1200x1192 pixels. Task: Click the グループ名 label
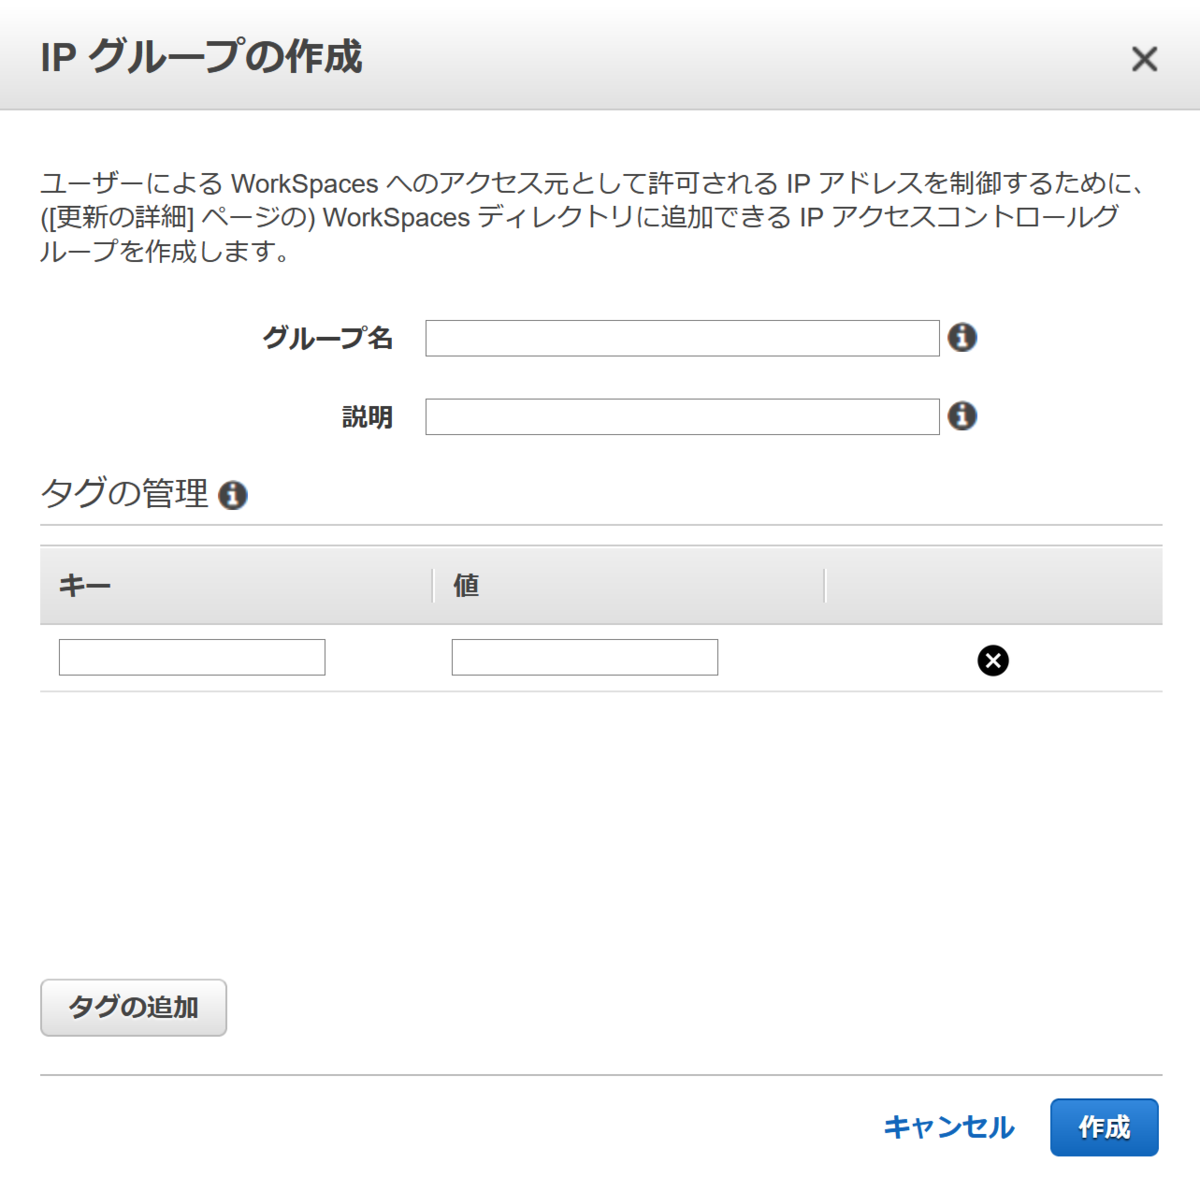pos(328,338)
